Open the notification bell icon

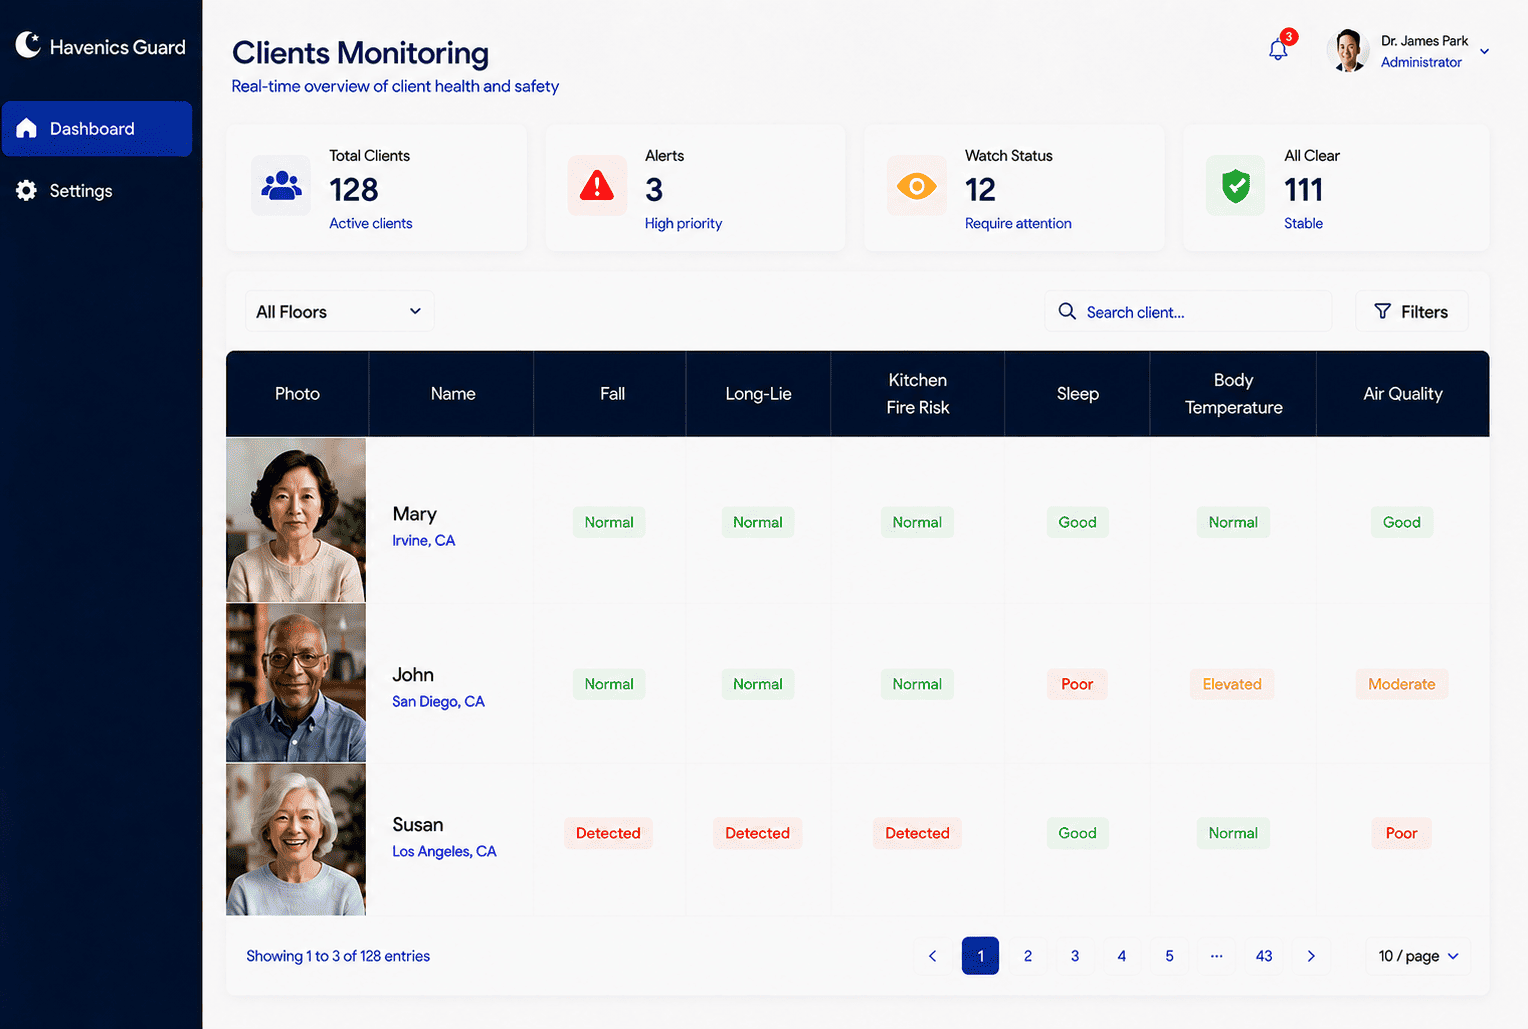click(1278, 50)
